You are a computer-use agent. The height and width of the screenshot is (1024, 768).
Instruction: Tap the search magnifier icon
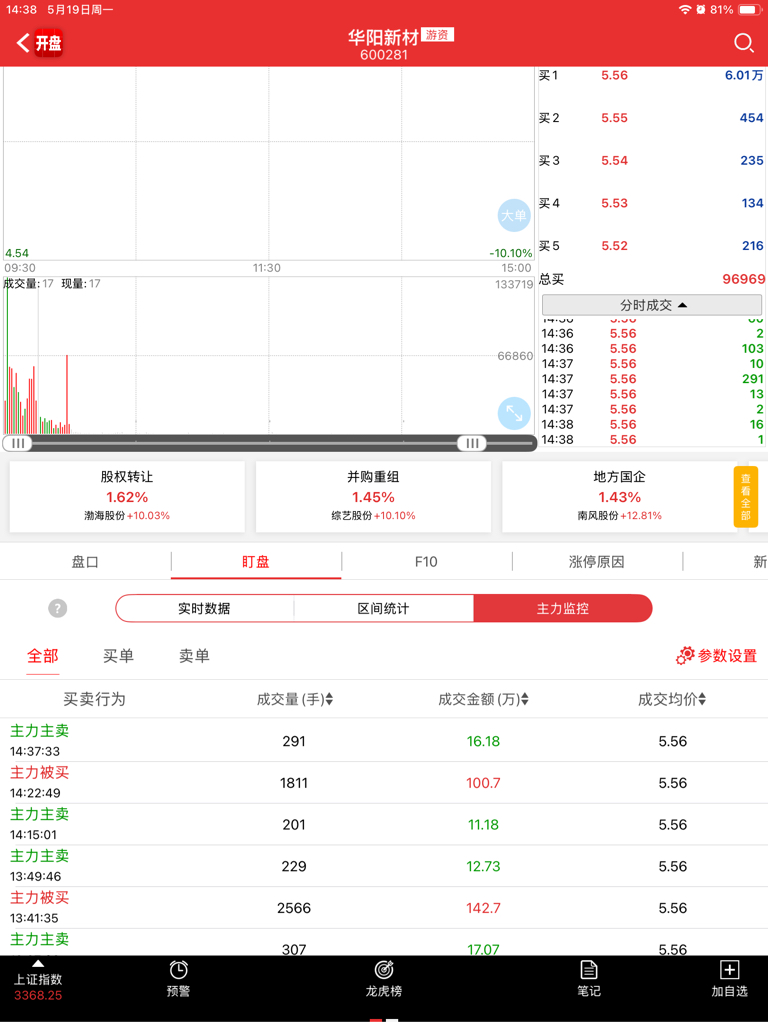pos(744,43)
